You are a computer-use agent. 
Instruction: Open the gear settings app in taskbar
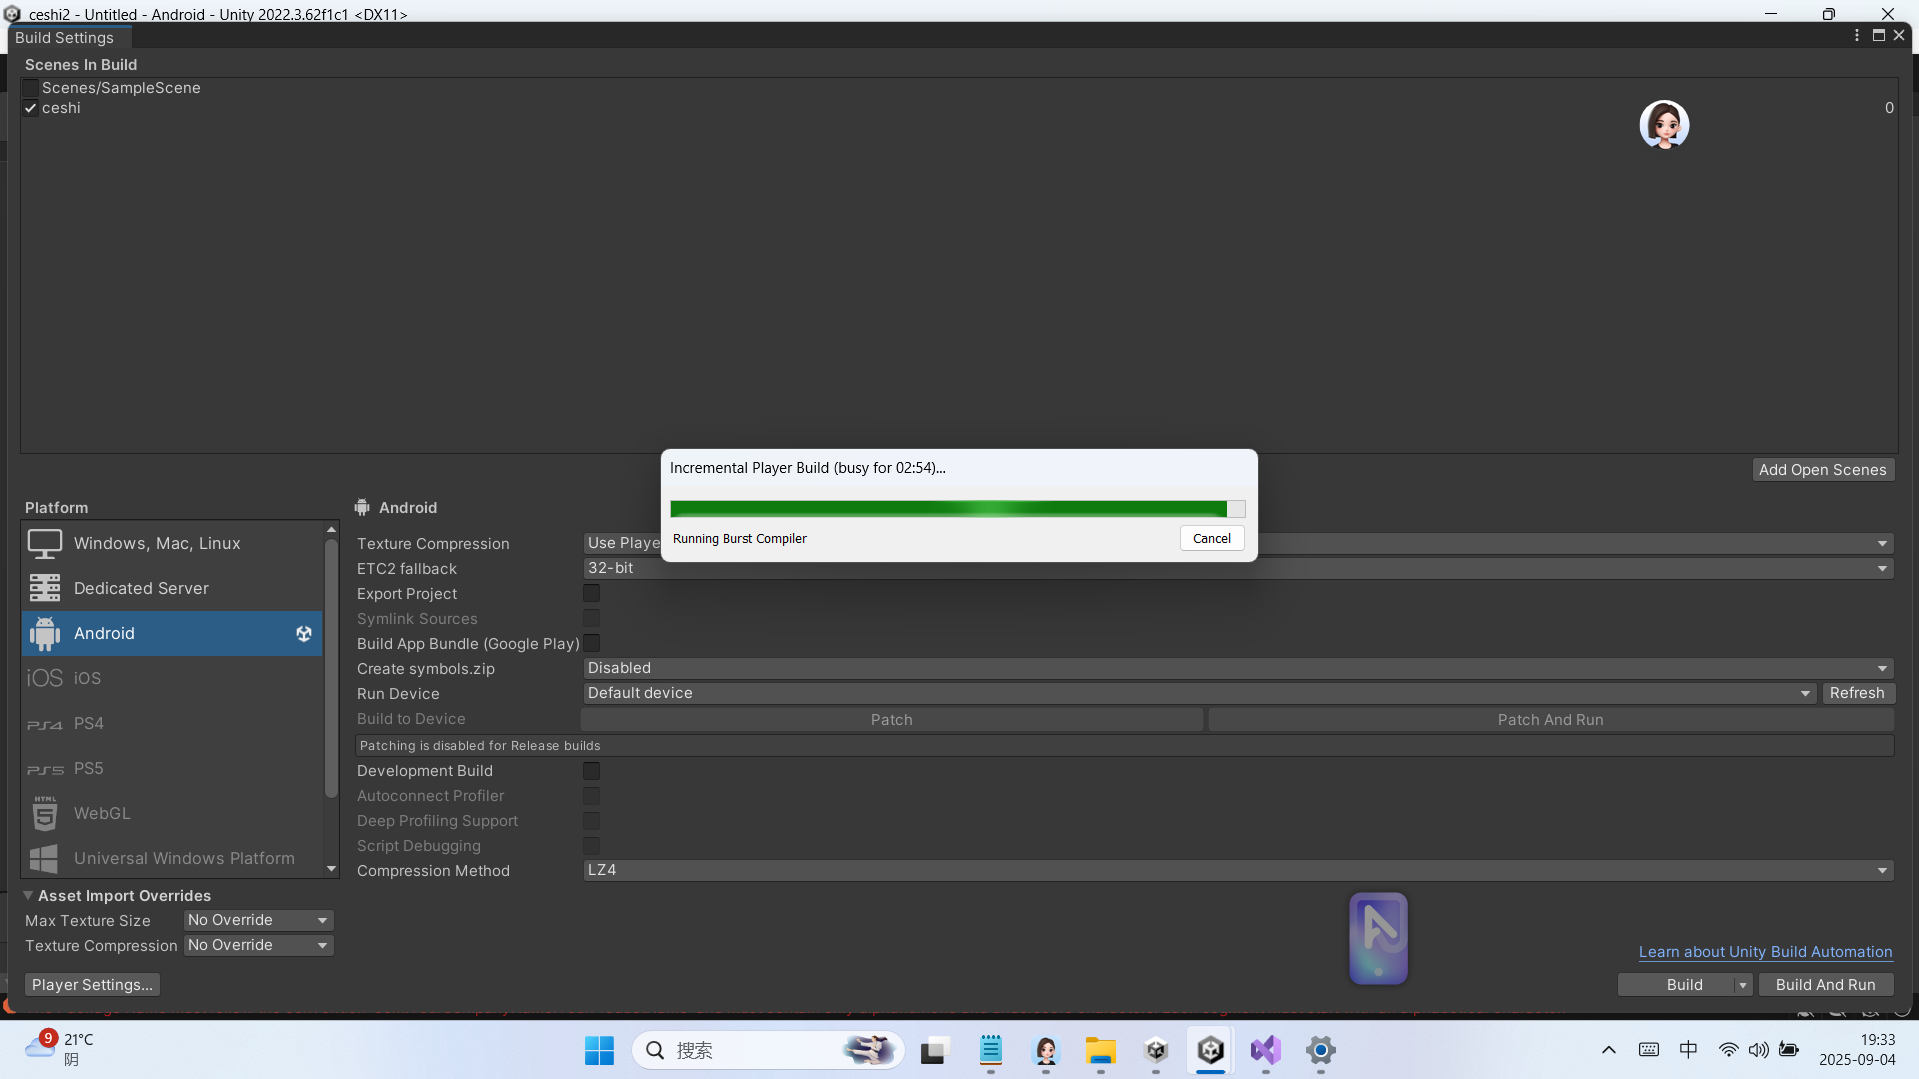1321,1051
